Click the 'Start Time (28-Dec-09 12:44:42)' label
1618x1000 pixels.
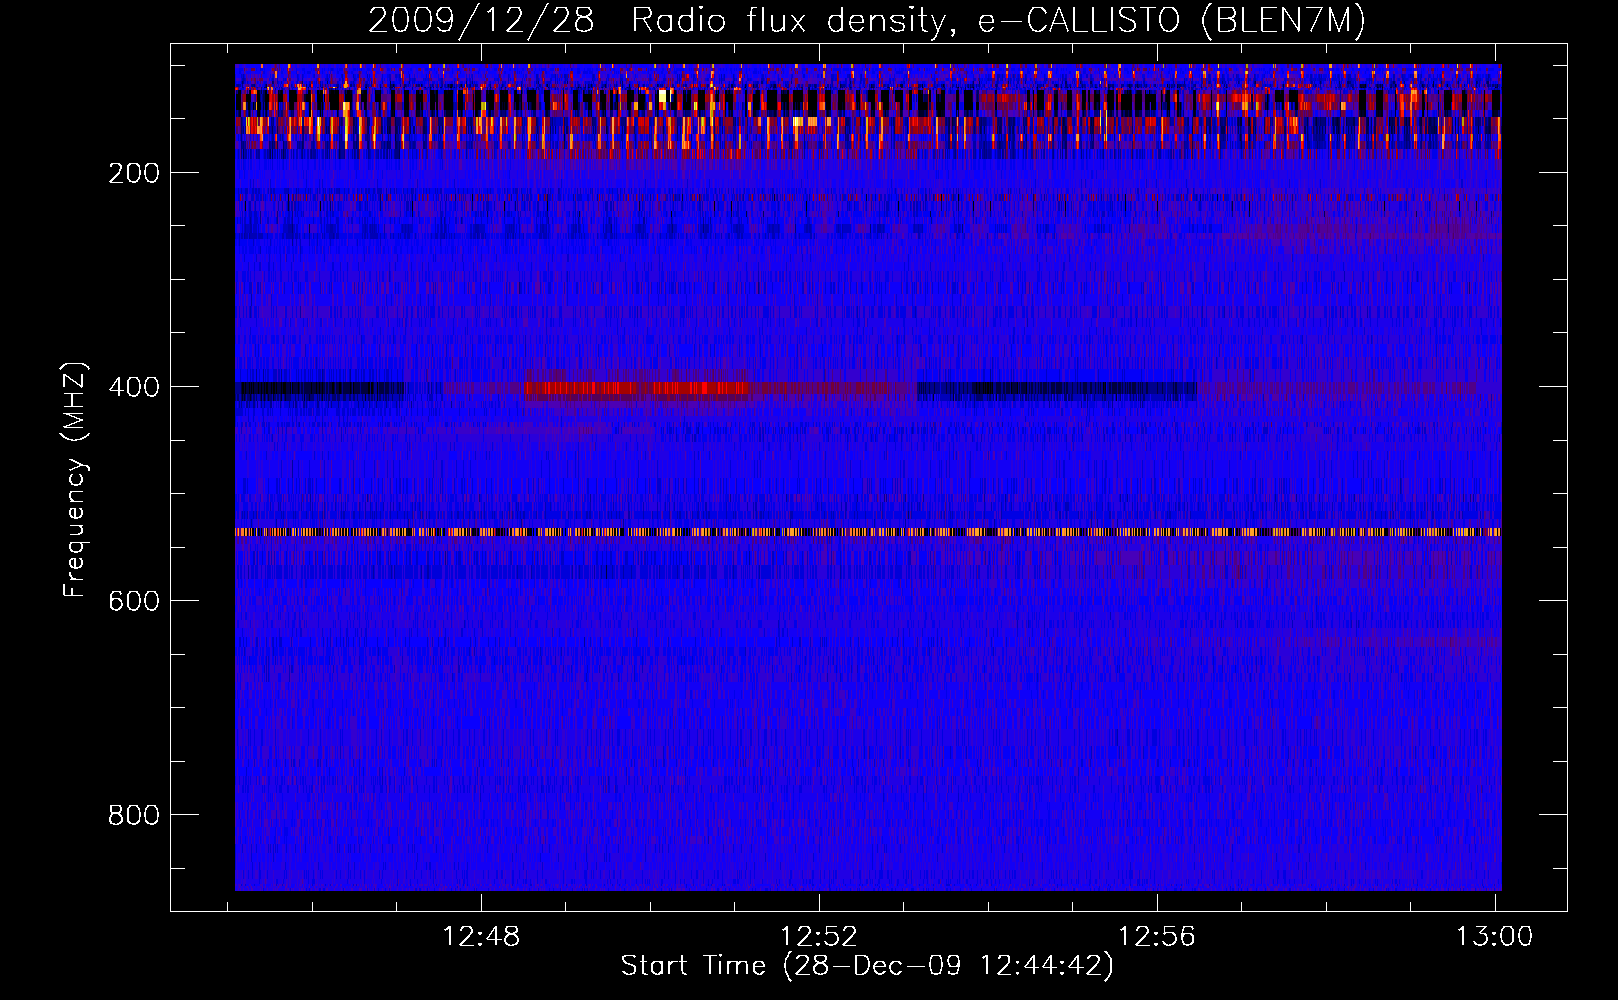coord(867,966)
